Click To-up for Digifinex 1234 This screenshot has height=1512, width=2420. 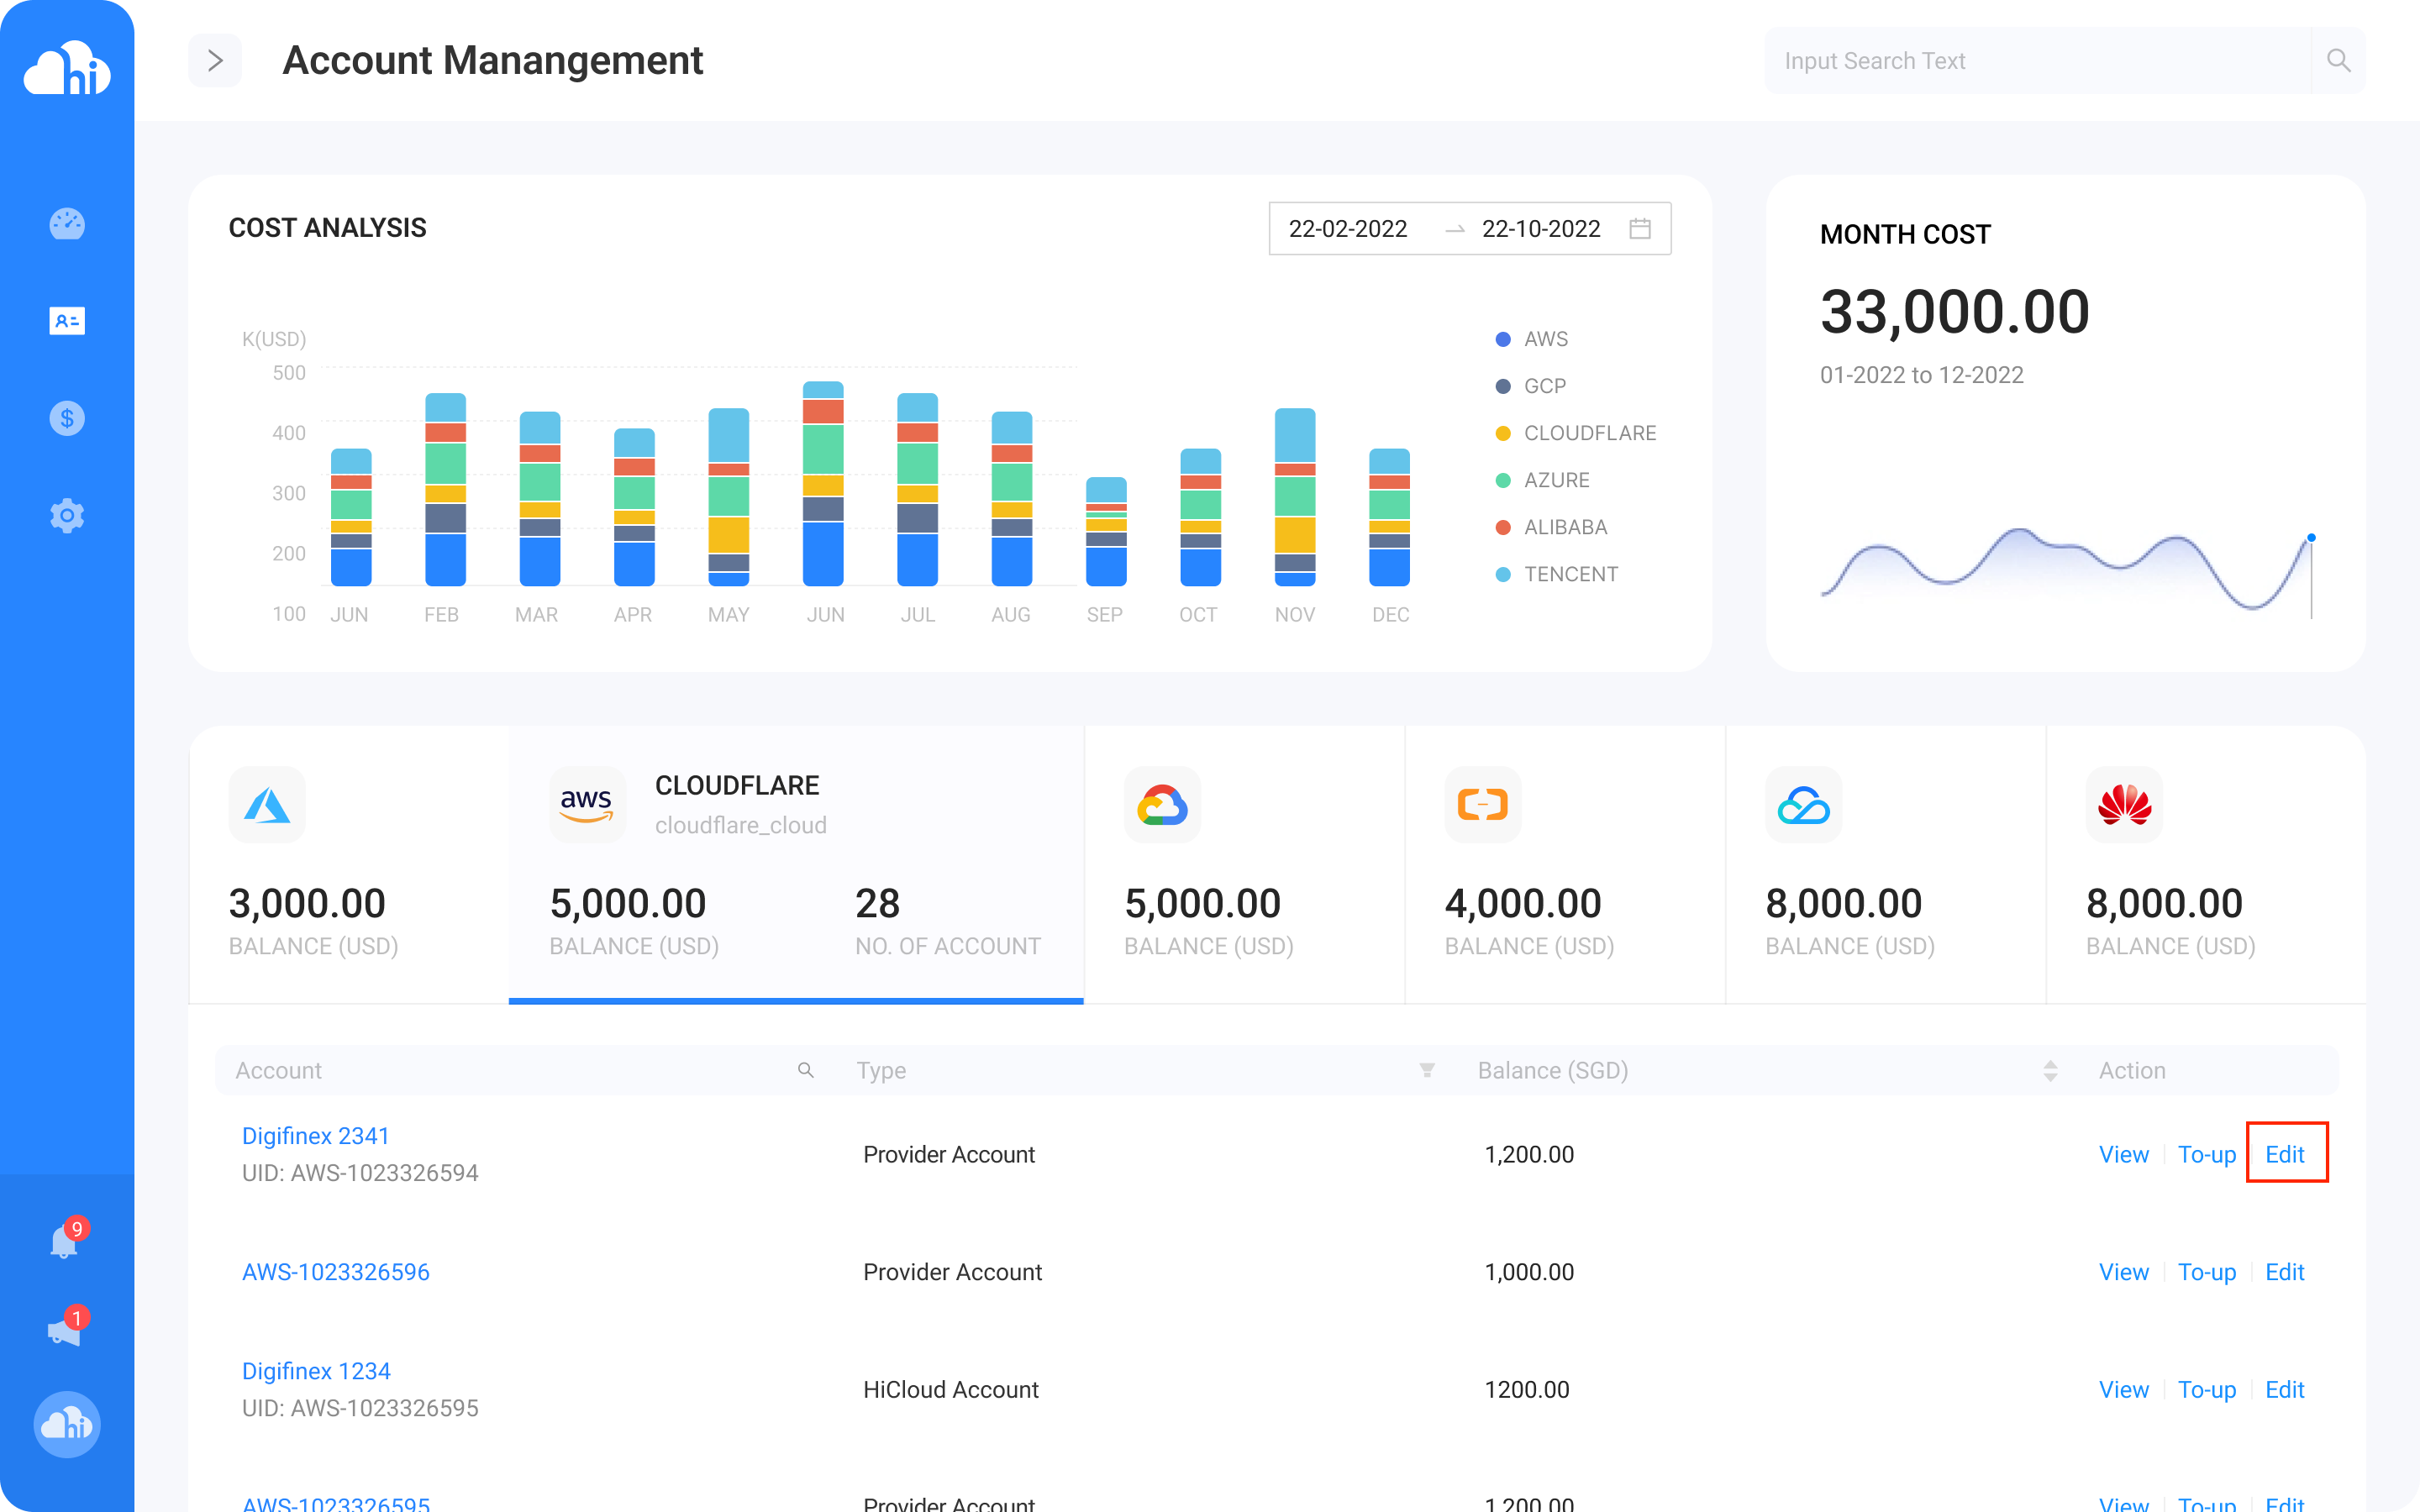2206,1389
